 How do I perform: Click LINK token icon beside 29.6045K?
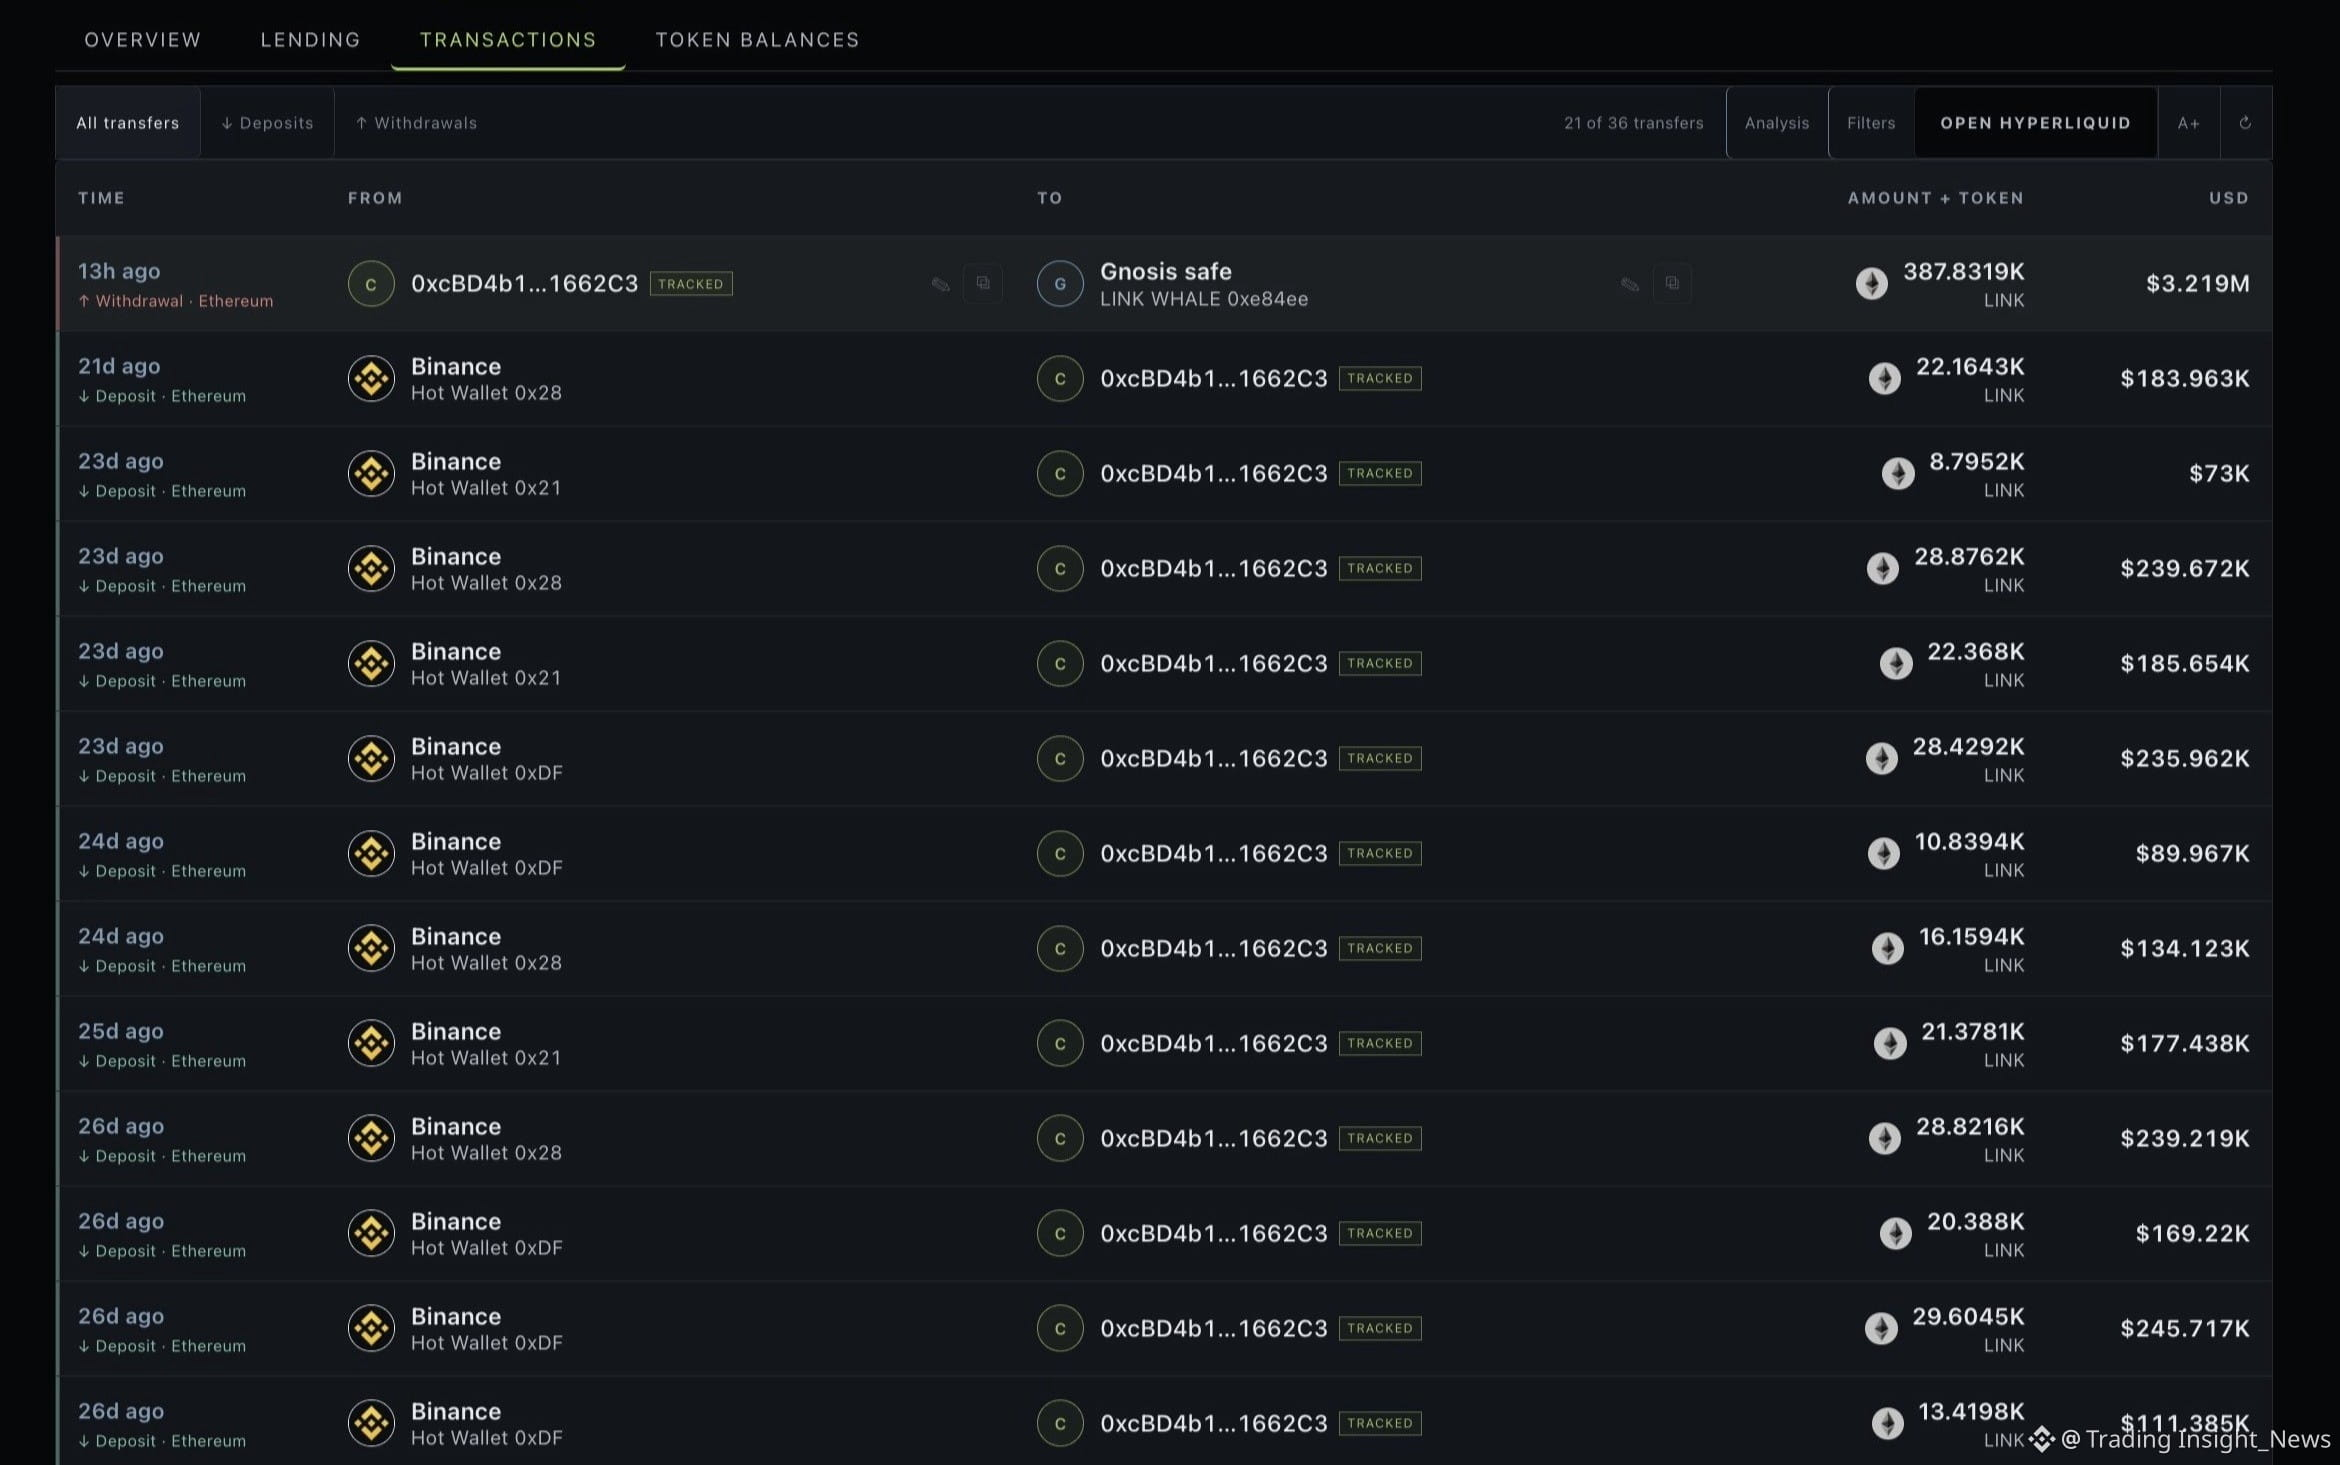(1881, 1328)
